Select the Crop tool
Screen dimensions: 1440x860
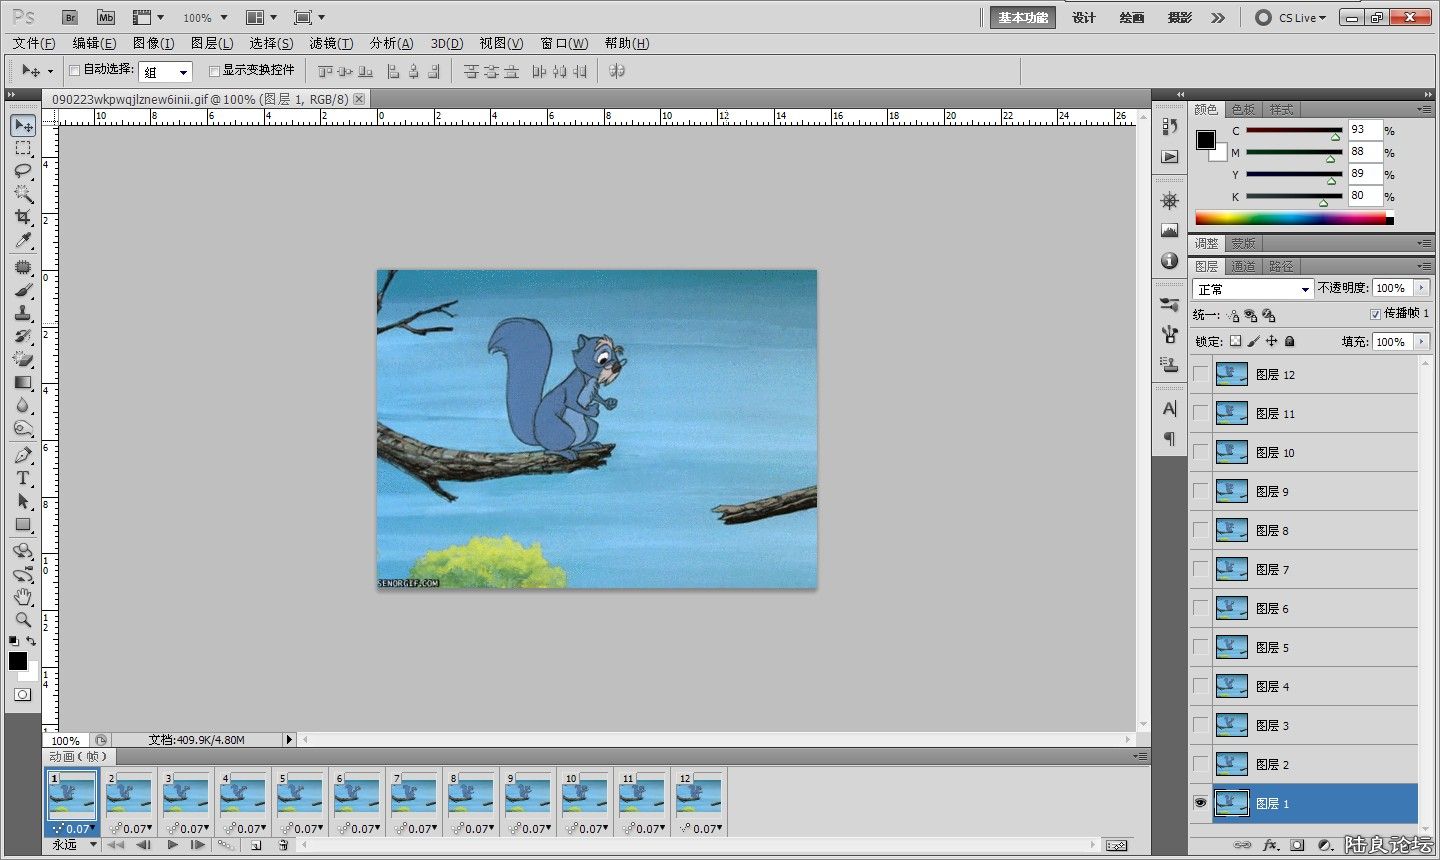pos(23,217)
